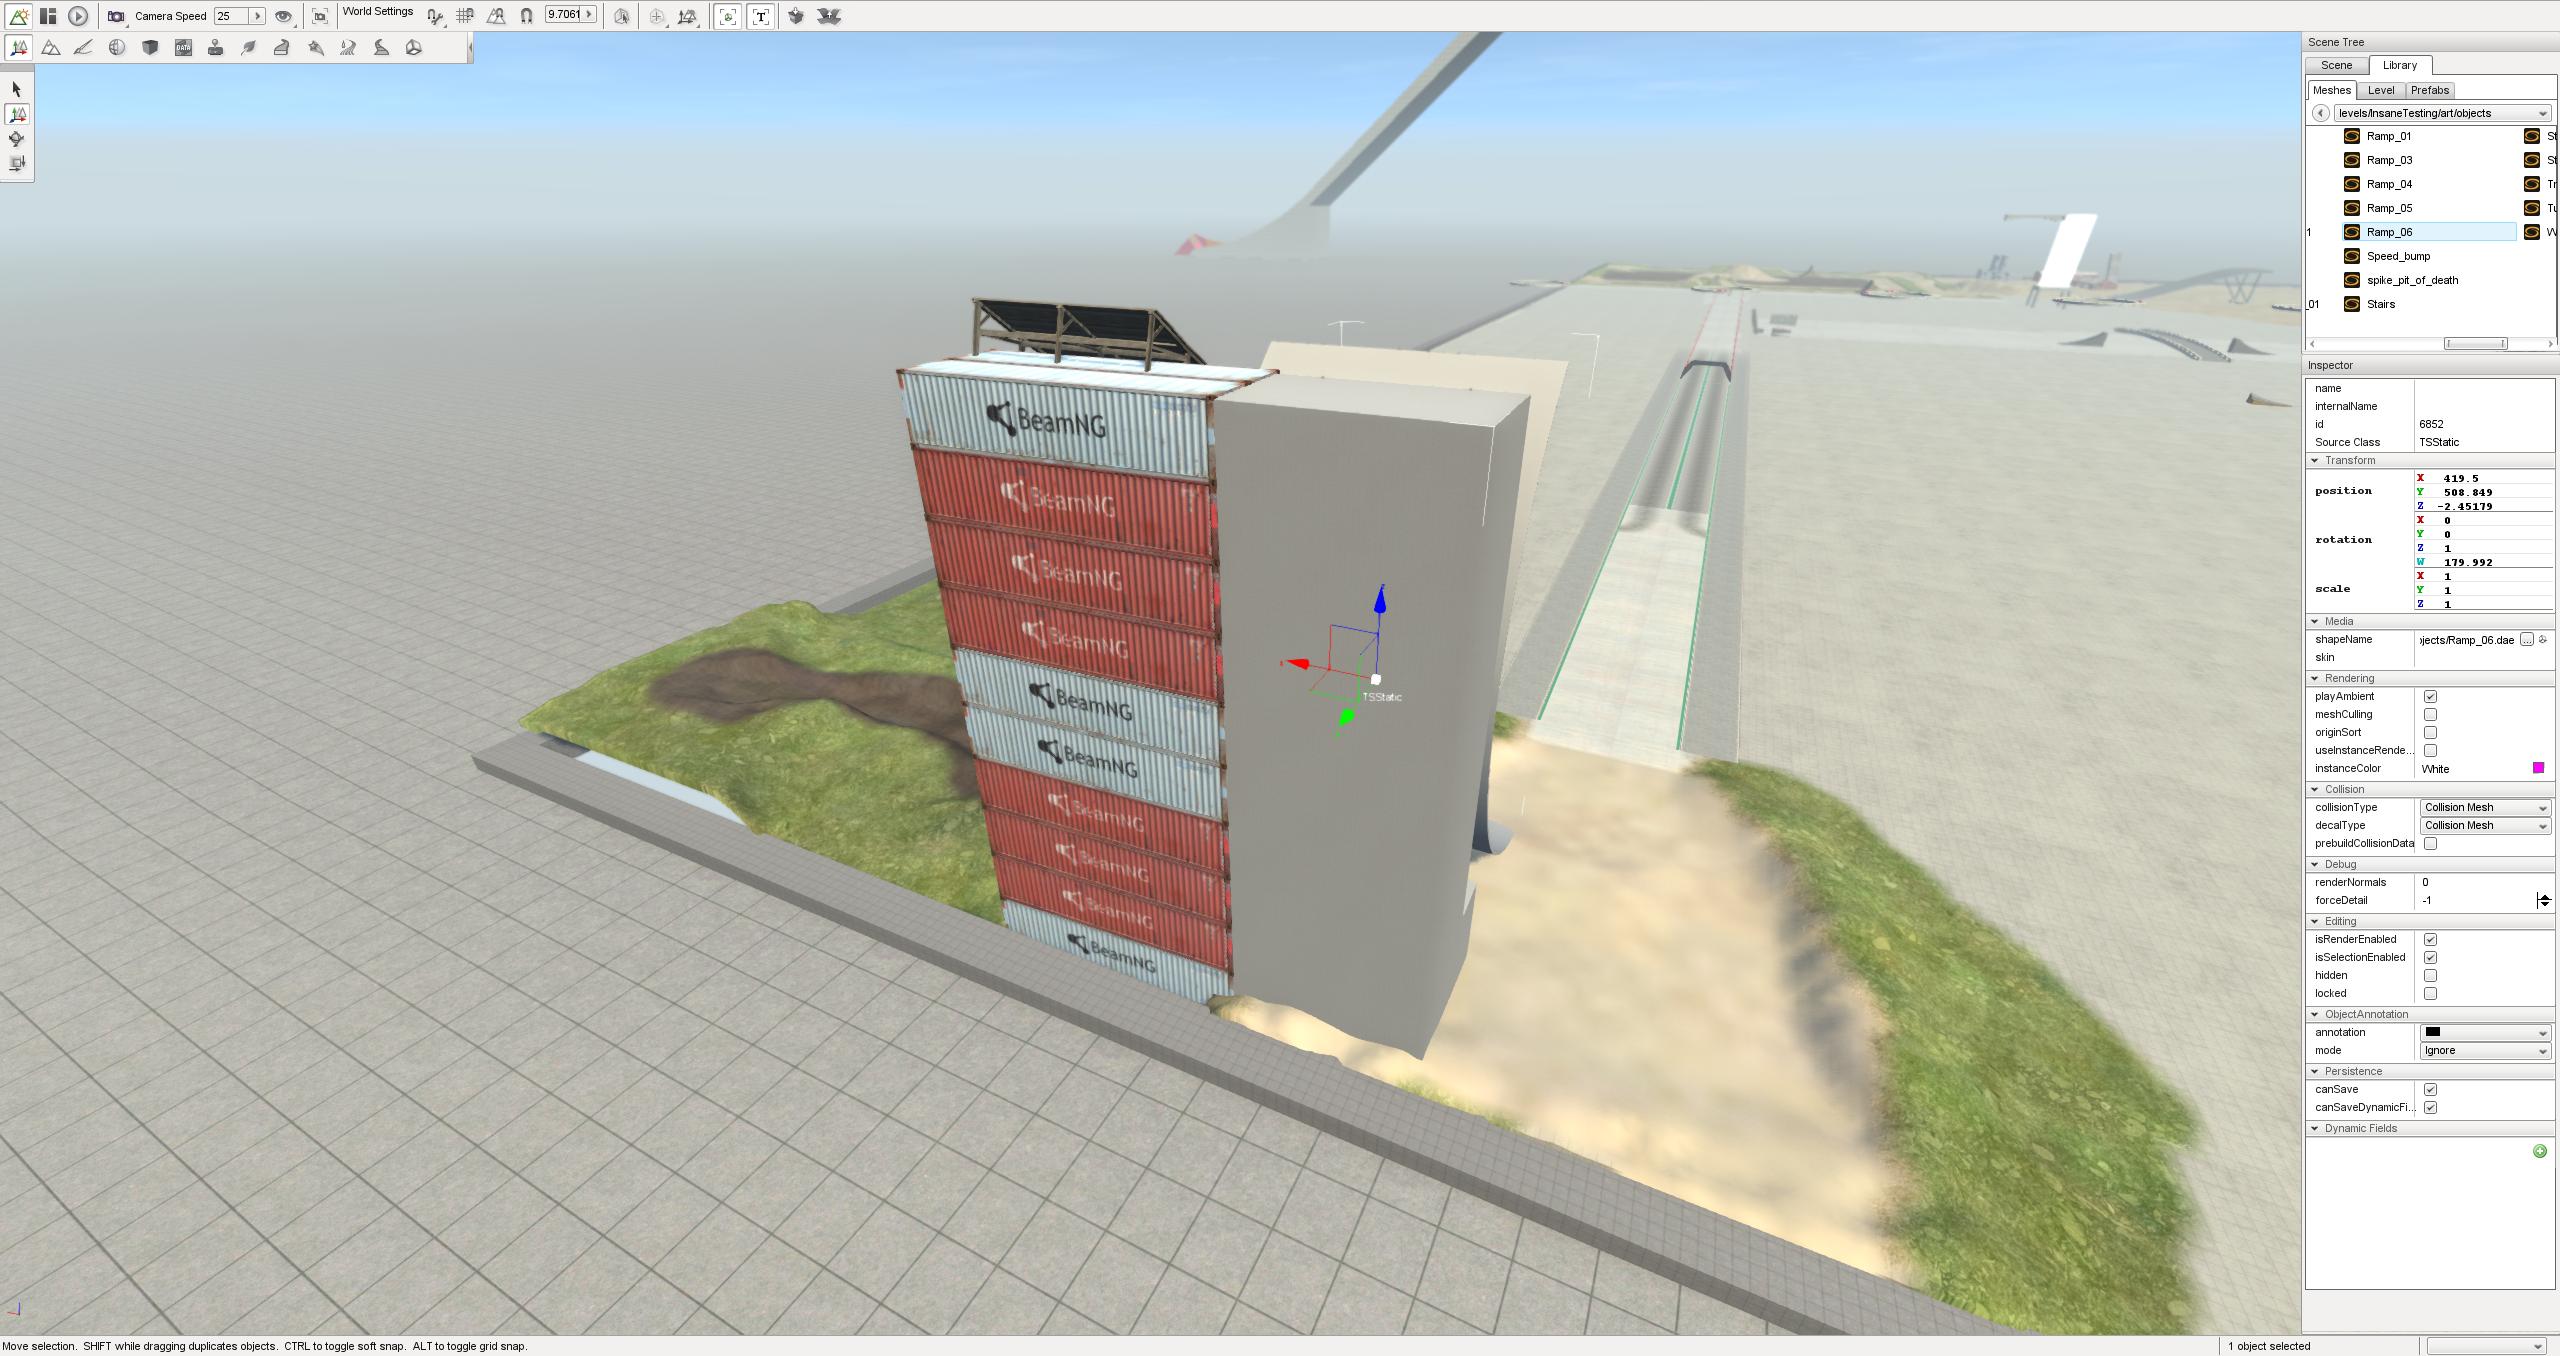Start the level with play button
The image size is (2560, 1356).
click(78, 16)
